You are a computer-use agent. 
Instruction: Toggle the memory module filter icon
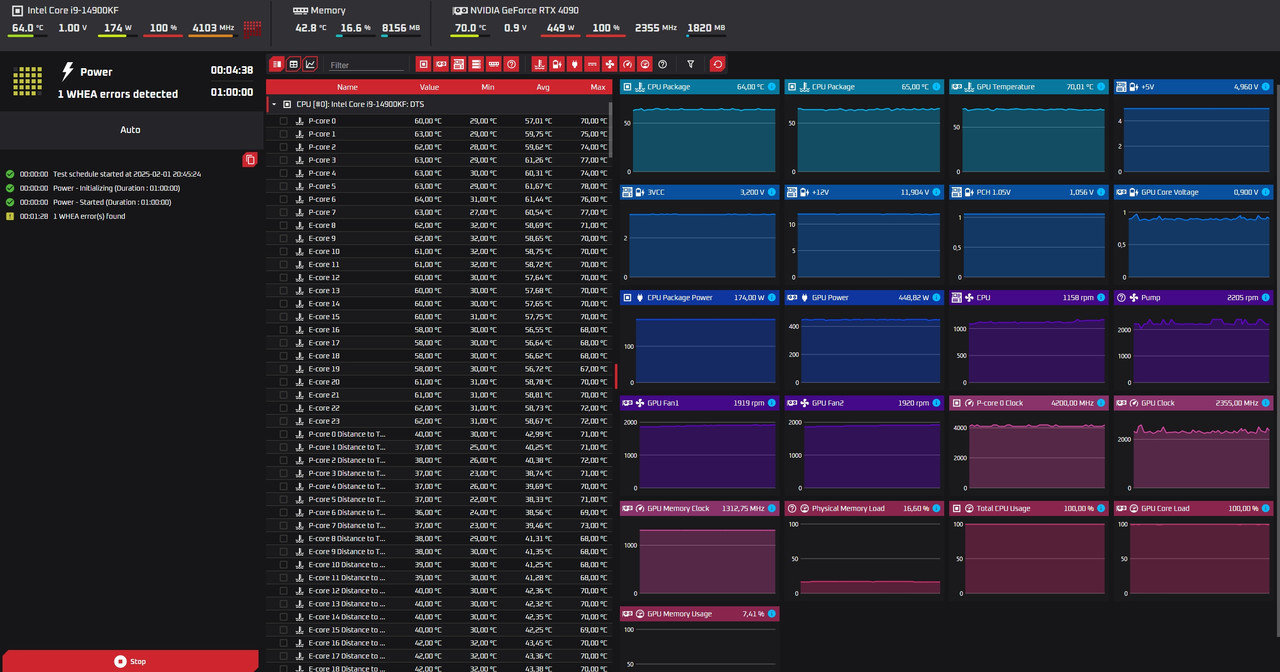point(494,64)
